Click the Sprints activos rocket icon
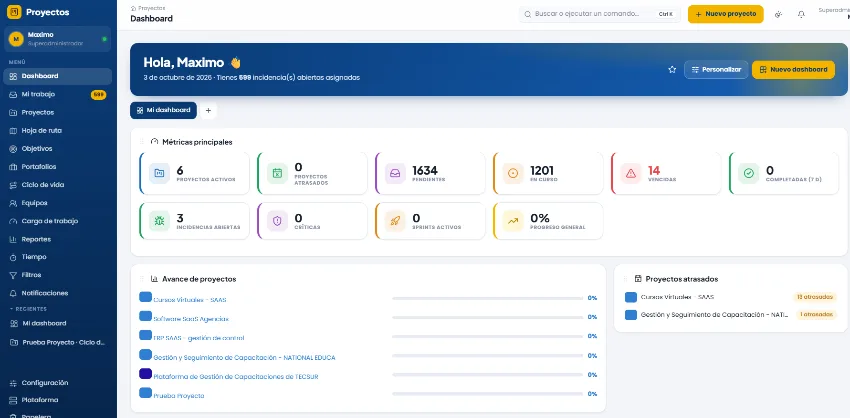This screenshot has height=418, width=850. point(395,221)
